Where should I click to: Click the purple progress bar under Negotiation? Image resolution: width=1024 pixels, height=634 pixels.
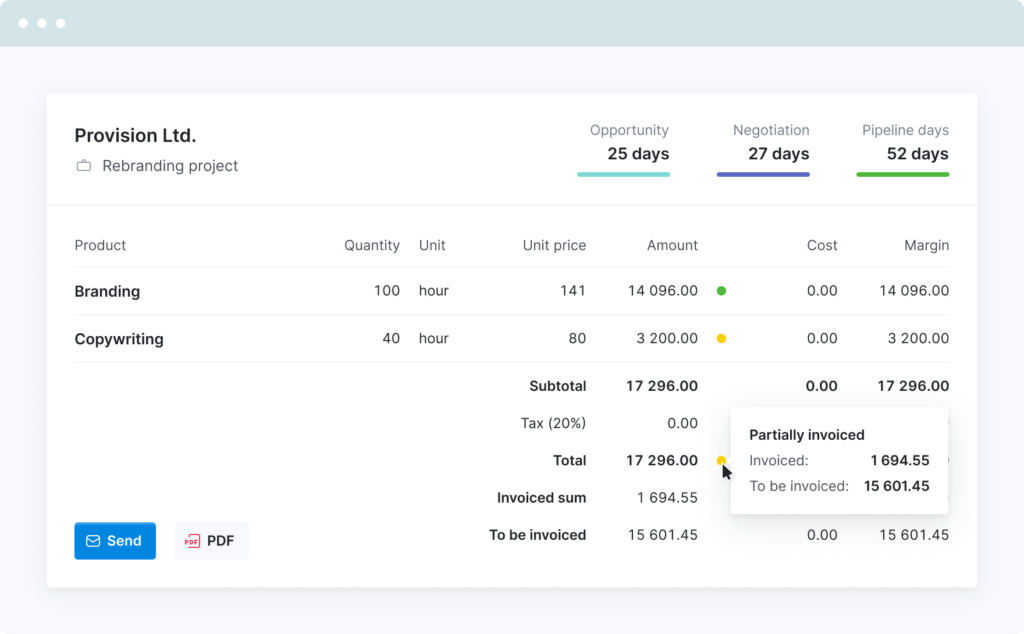pos(763,173)
